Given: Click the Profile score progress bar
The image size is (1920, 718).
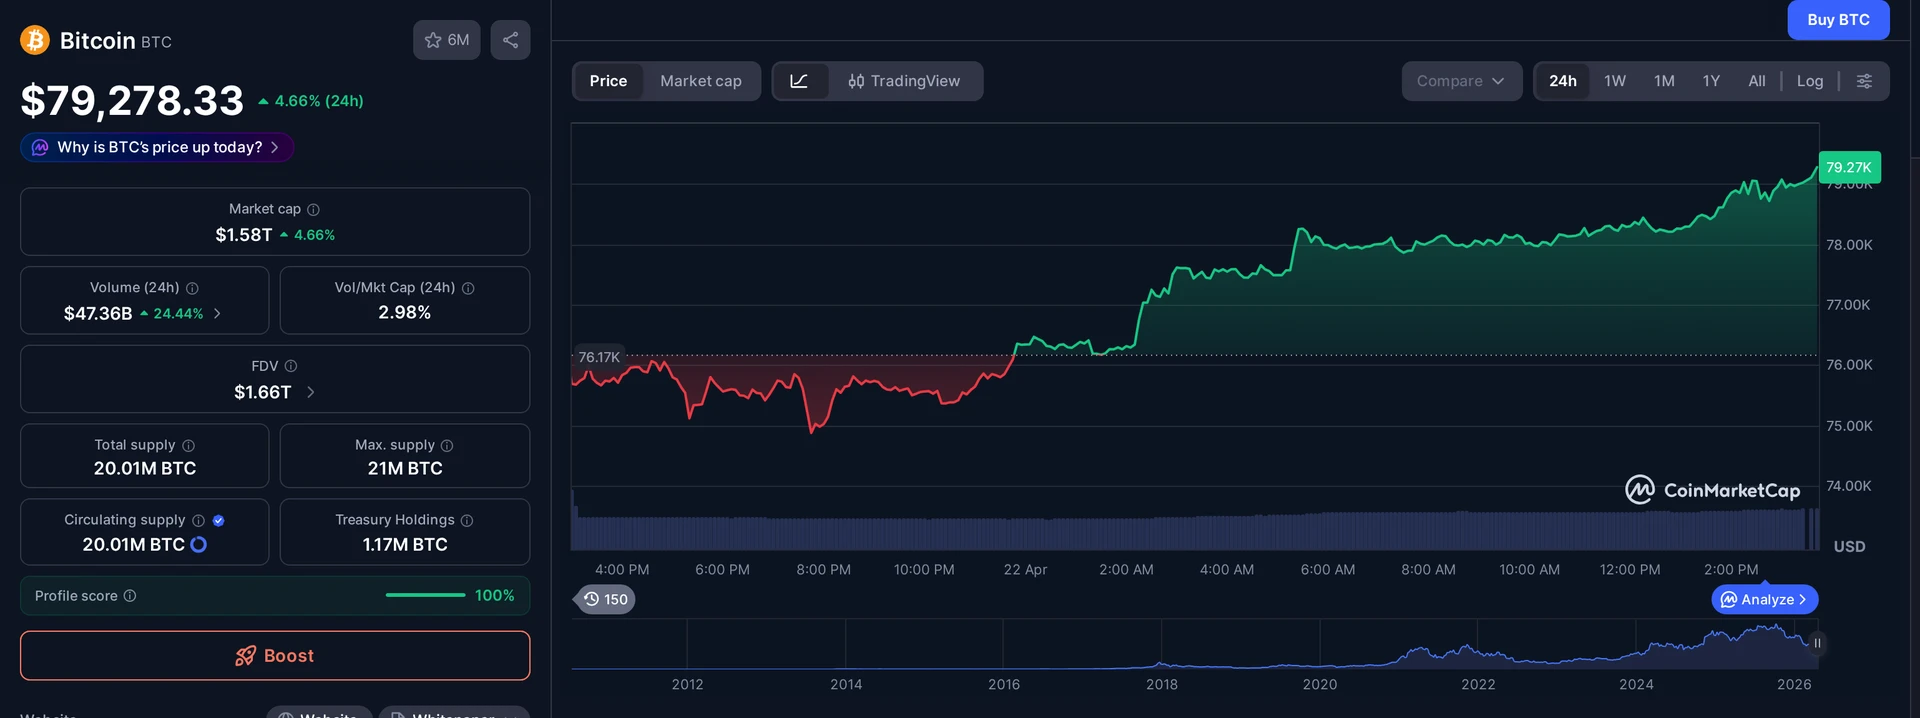Looking at the screenshot, I should point(425,595).
